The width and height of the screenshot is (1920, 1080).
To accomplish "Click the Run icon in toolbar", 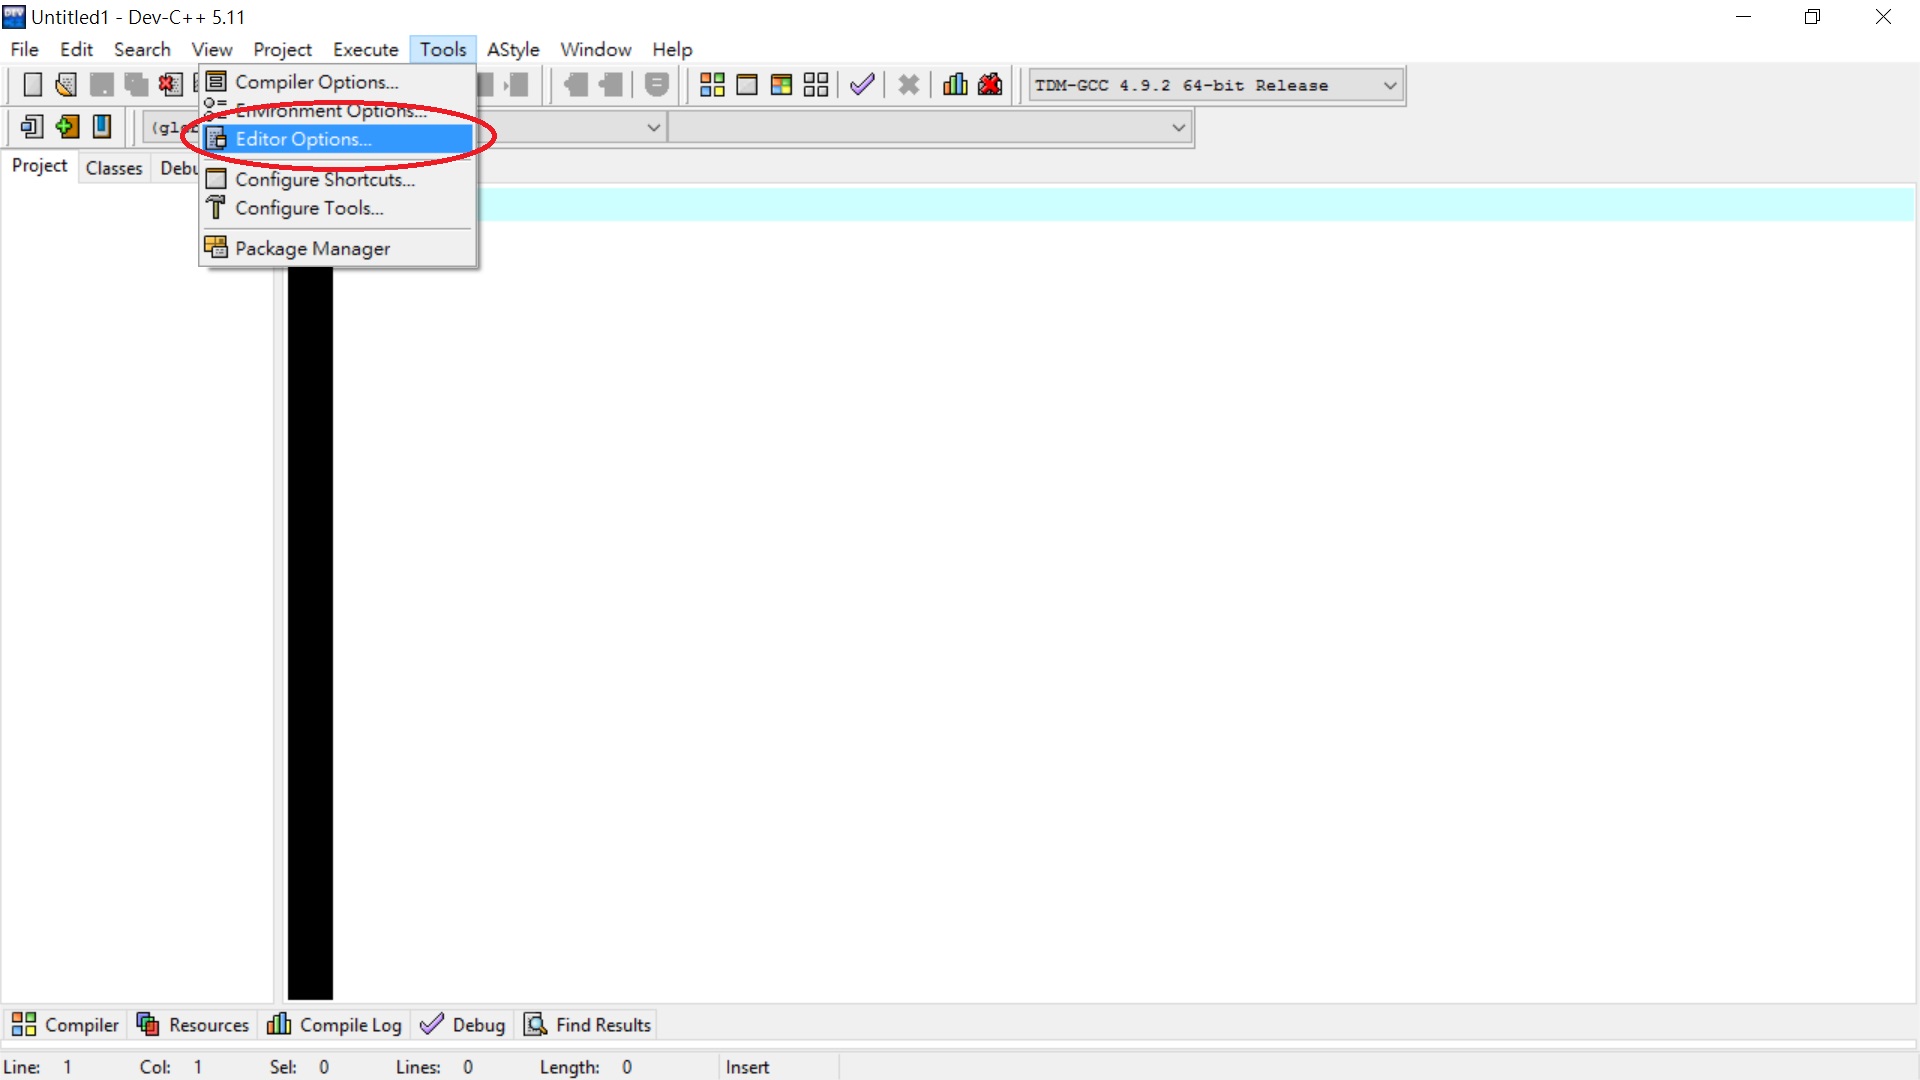I will [x=747, y=85].
